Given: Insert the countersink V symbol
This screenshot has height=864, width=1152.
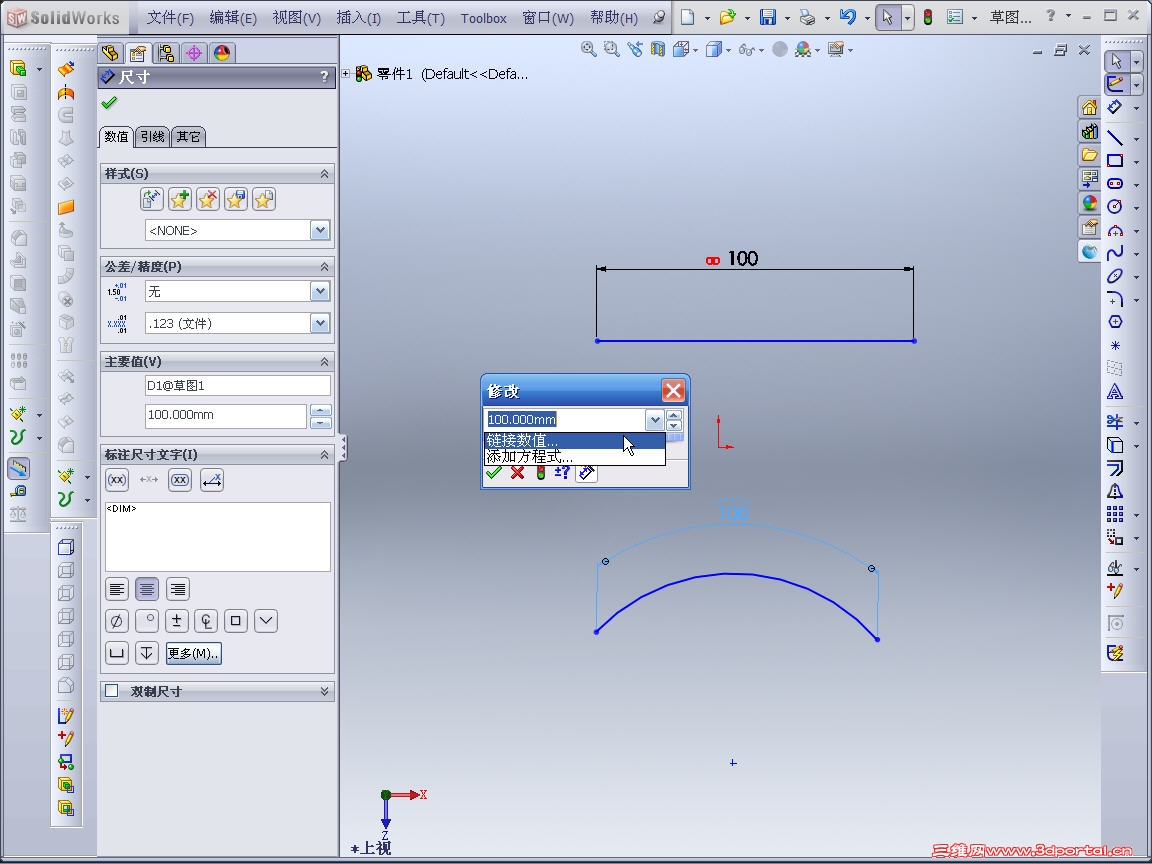Looking at the screenshot, I should click(x=266, y=621).
